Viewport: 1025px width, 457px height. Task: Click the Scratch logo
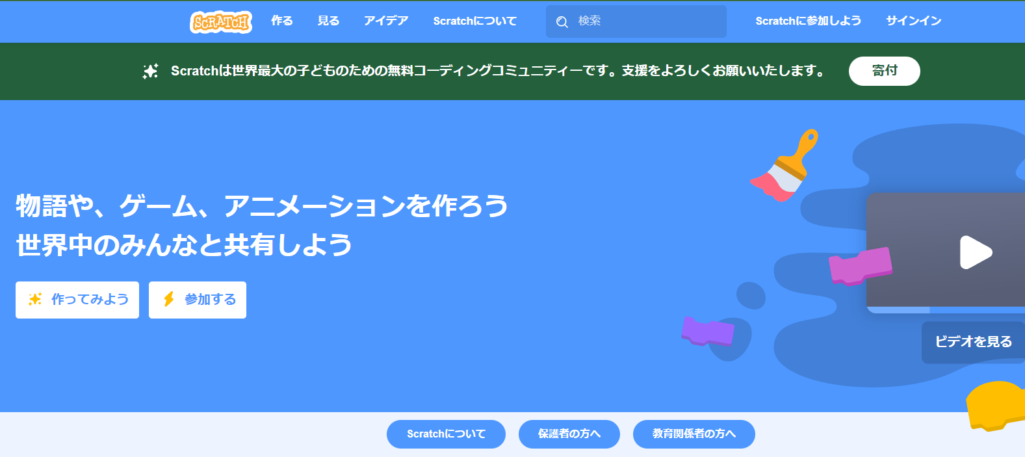221,22
